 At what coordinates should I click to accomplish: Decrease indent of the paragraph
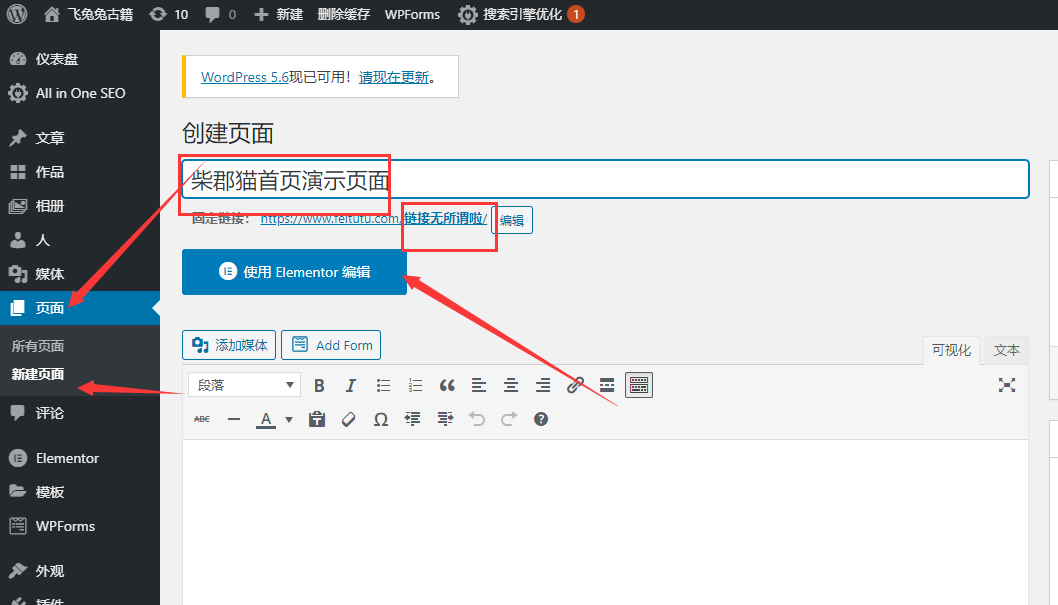[412, 419]
